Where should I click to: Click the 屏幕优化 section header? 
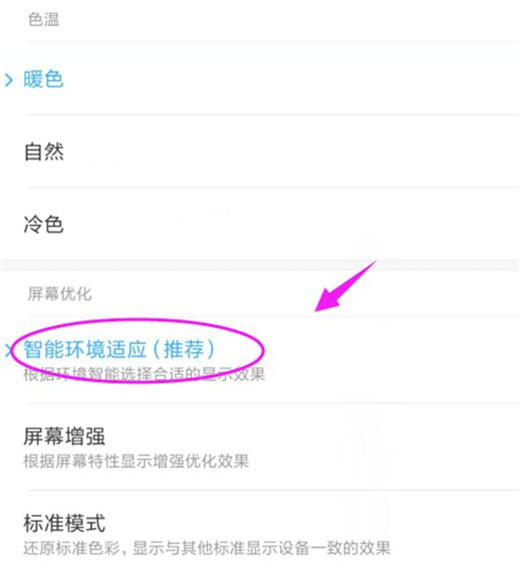coord(60,294)
